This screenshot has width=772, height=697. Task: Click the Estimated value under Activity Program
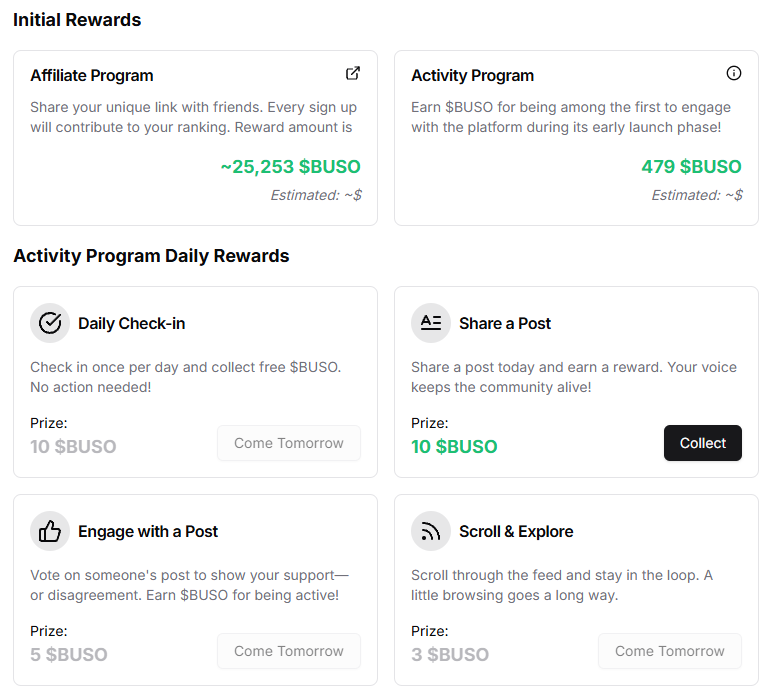697,195
